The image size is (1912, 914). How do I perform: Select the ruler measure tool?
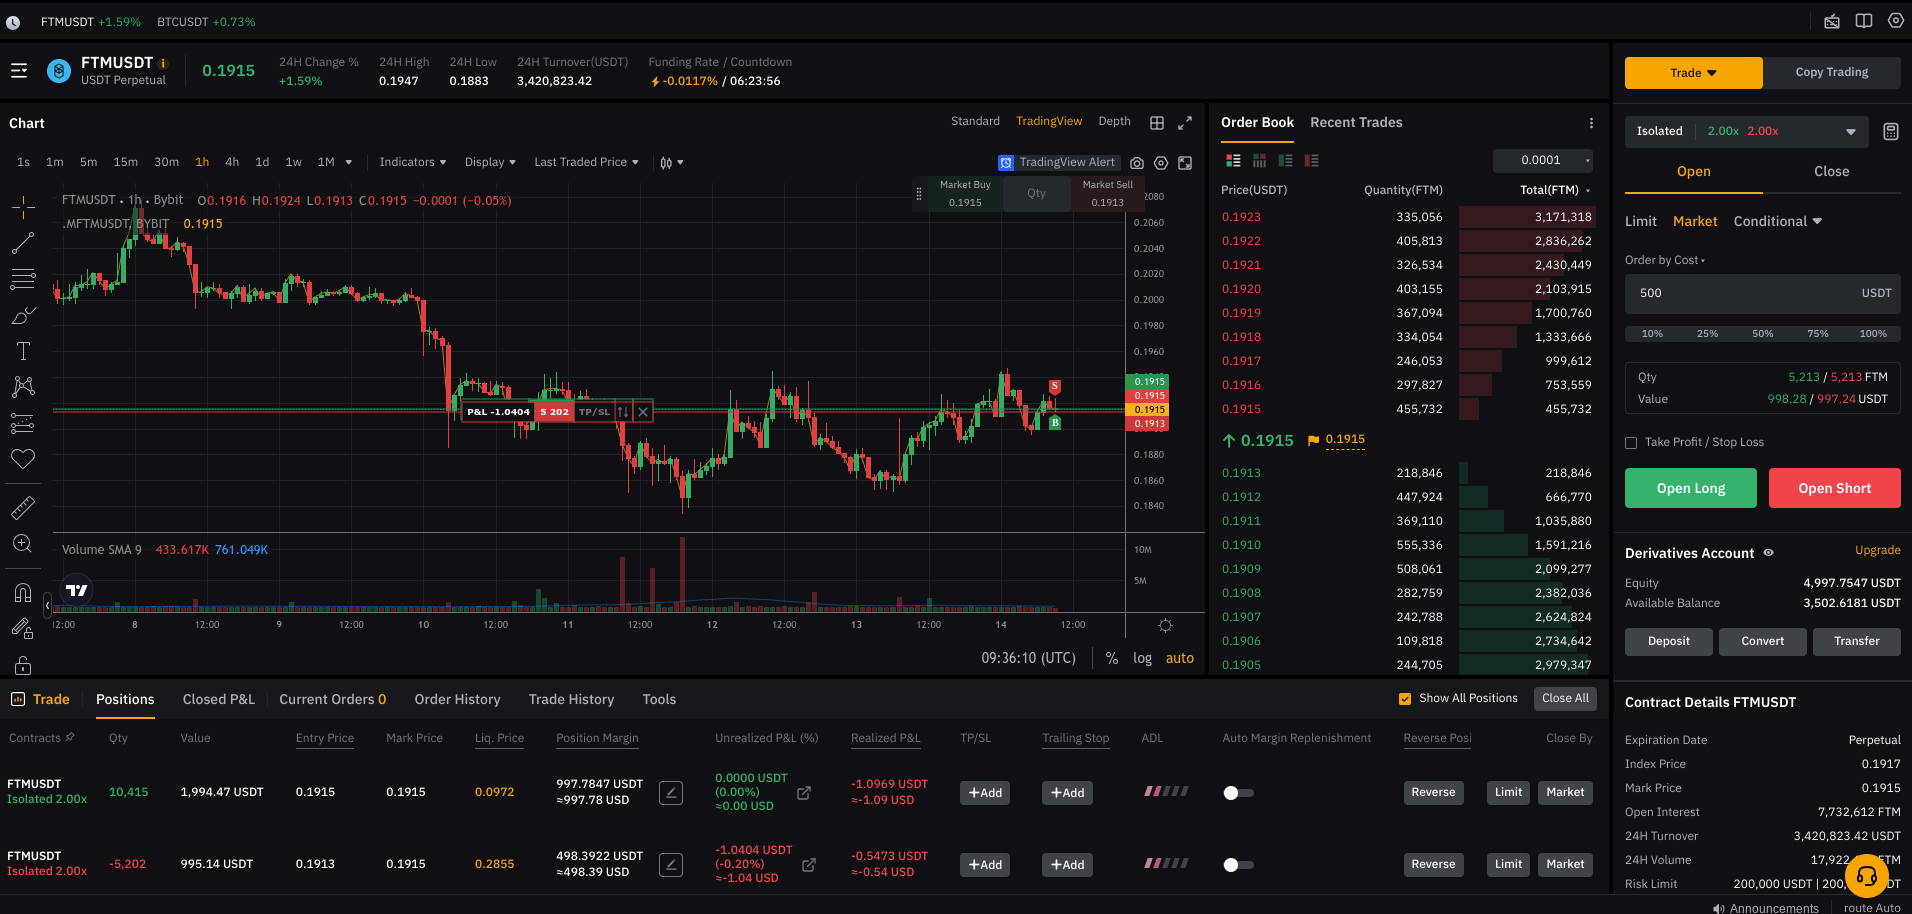coord(23,508)
